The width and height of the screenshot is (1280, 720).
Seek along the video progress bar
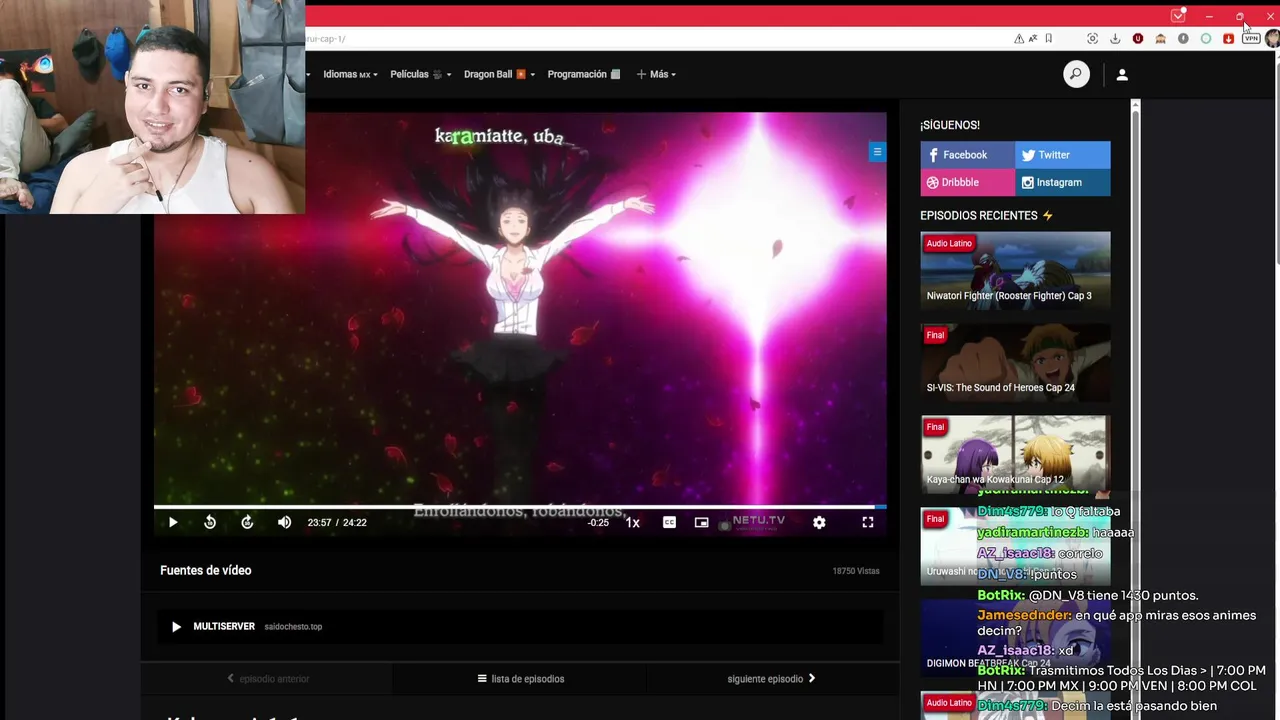pos(520,507)
